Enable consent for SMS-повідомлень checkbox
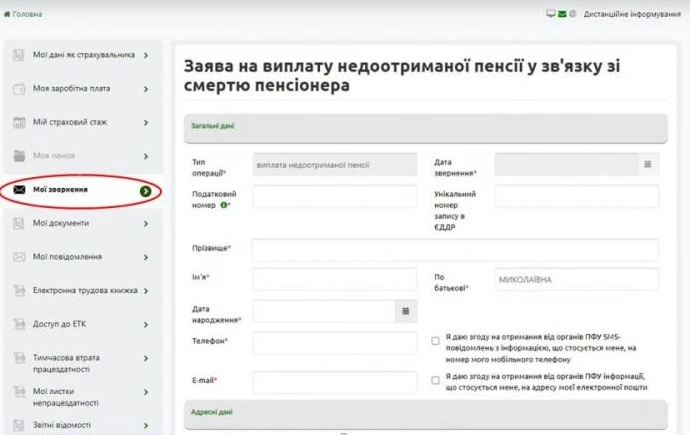Image resolution: width=690 pixels, height=435 pixels. pyautogui.click(x=435, y=341)
